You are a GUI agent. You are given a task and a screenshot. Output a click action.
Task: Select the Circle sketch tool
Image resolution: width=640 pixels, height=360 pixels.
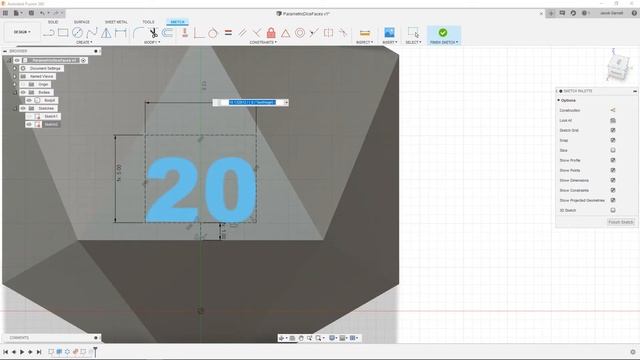pos(77,33)
